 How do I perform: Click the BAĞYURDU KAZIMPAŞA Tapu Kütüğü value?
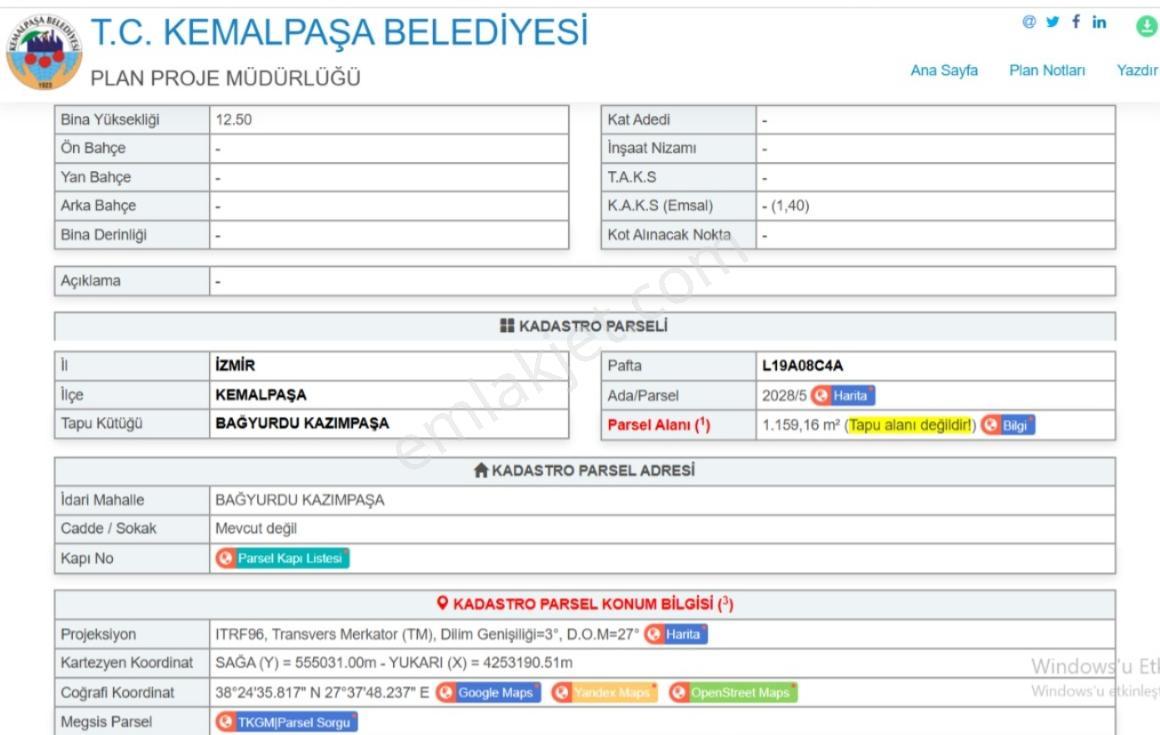point(302,424)
